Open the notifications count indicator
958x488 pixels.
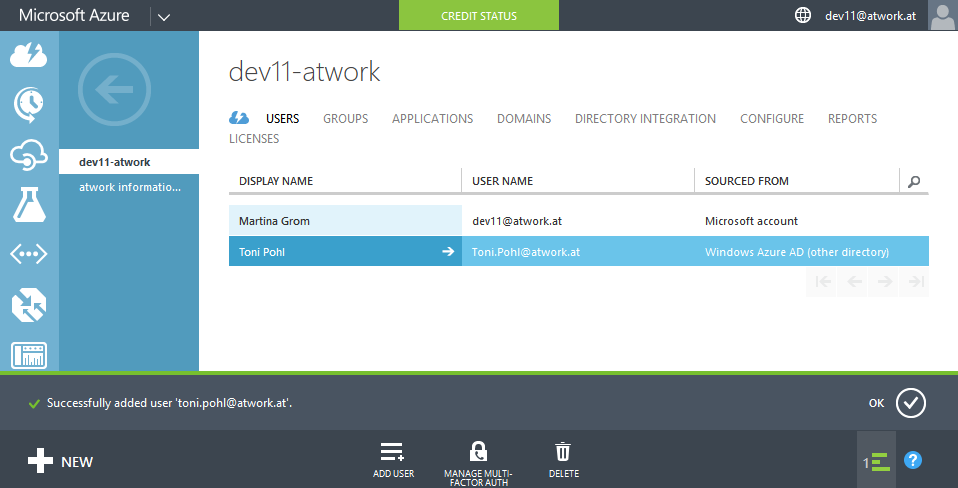pyautogui.click(x=876, y=461)
